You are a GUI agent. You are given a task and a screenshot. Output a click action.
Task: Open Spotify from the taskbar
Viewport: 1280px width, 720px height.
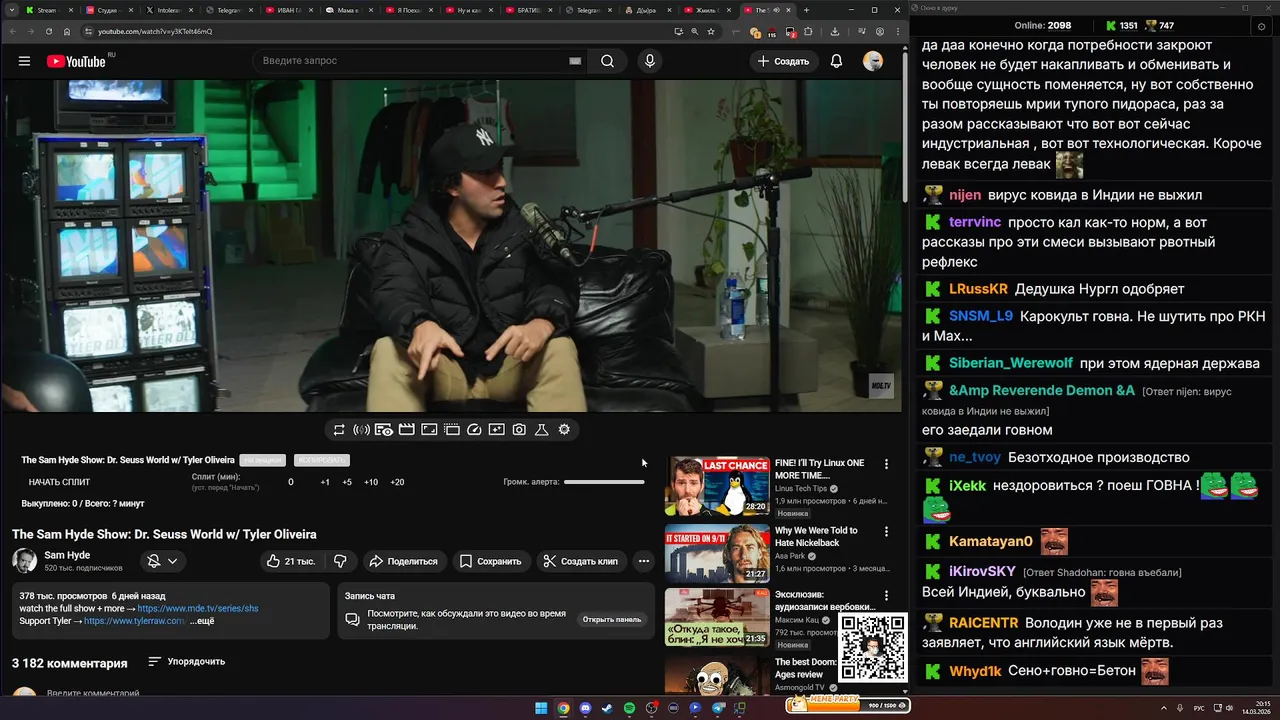click(x=629, y=708)
